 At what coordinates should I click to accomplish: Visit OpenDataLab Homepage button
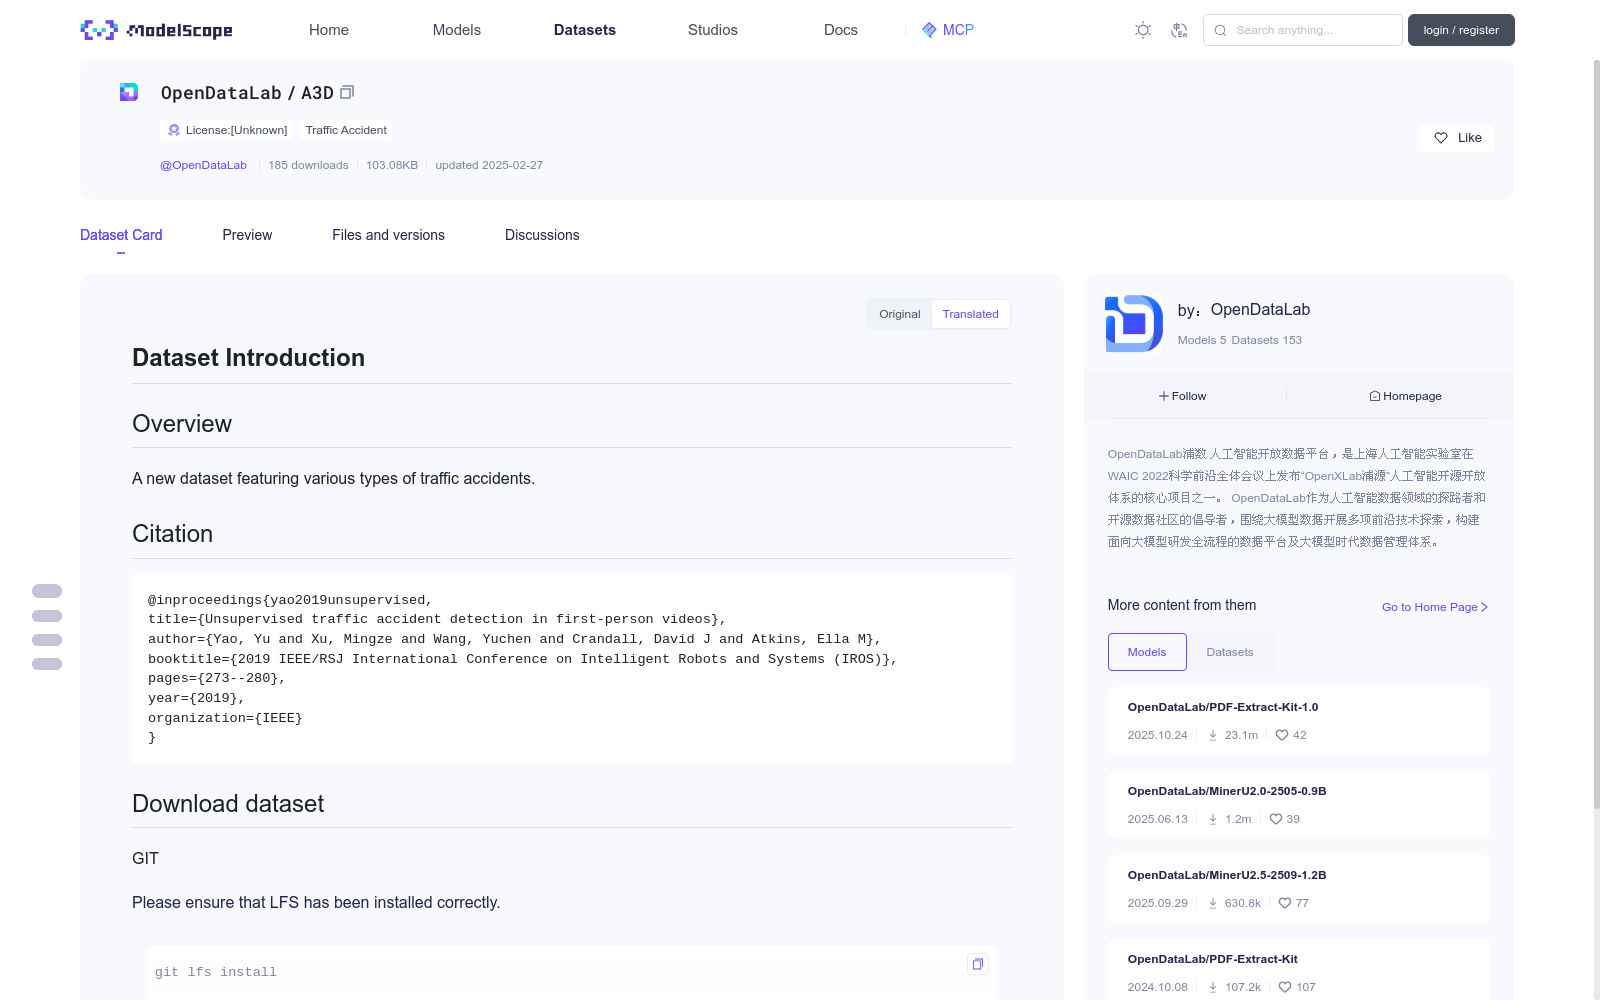pyautogui.click(x=1405, y=396)
